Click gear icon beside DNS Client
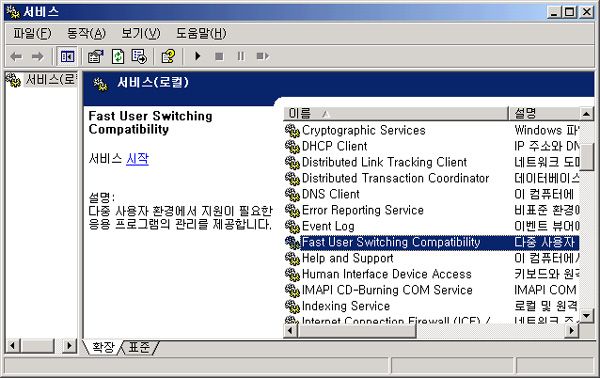This screenshot has height=378, width=600. [292, 195]
